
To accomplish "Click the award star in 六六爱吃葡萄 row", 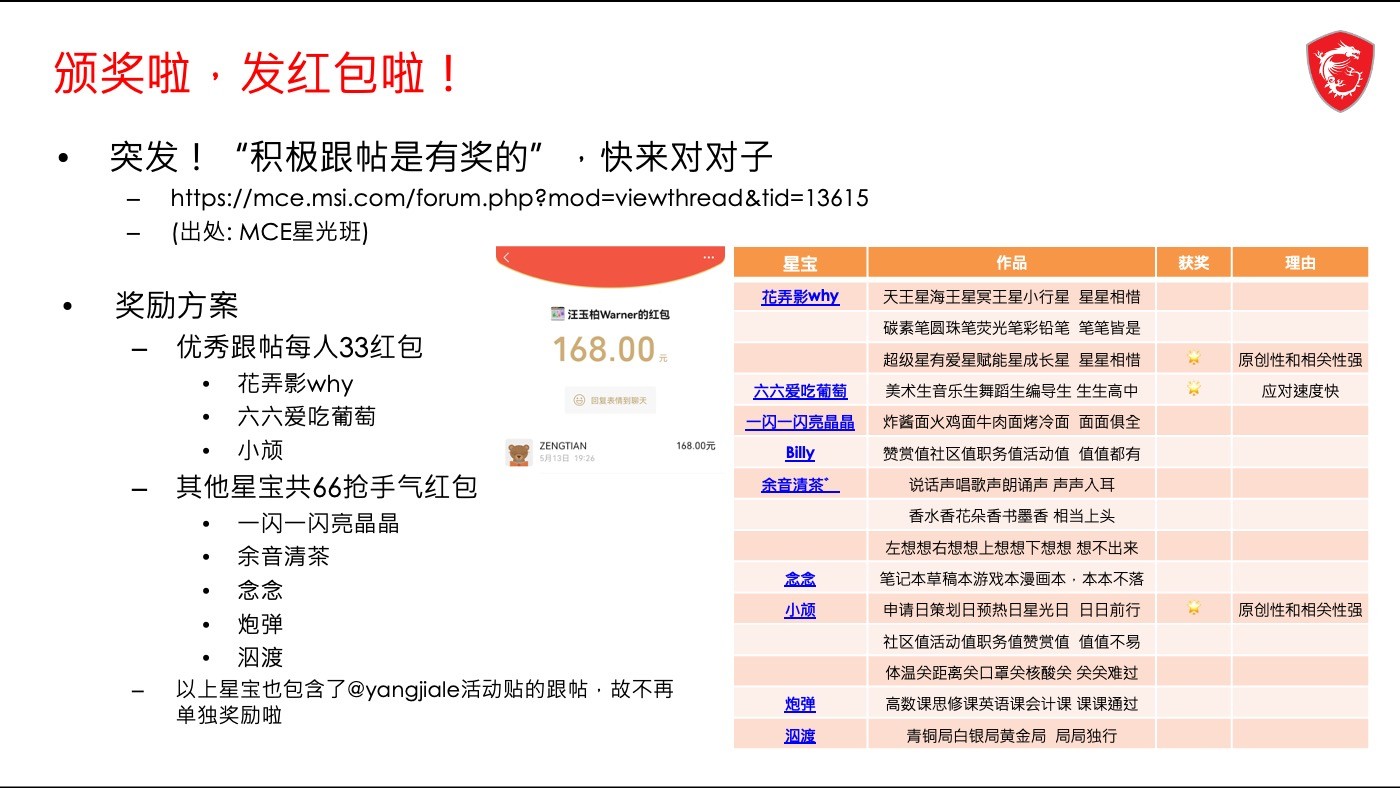I will click(x=1193, y=390).
